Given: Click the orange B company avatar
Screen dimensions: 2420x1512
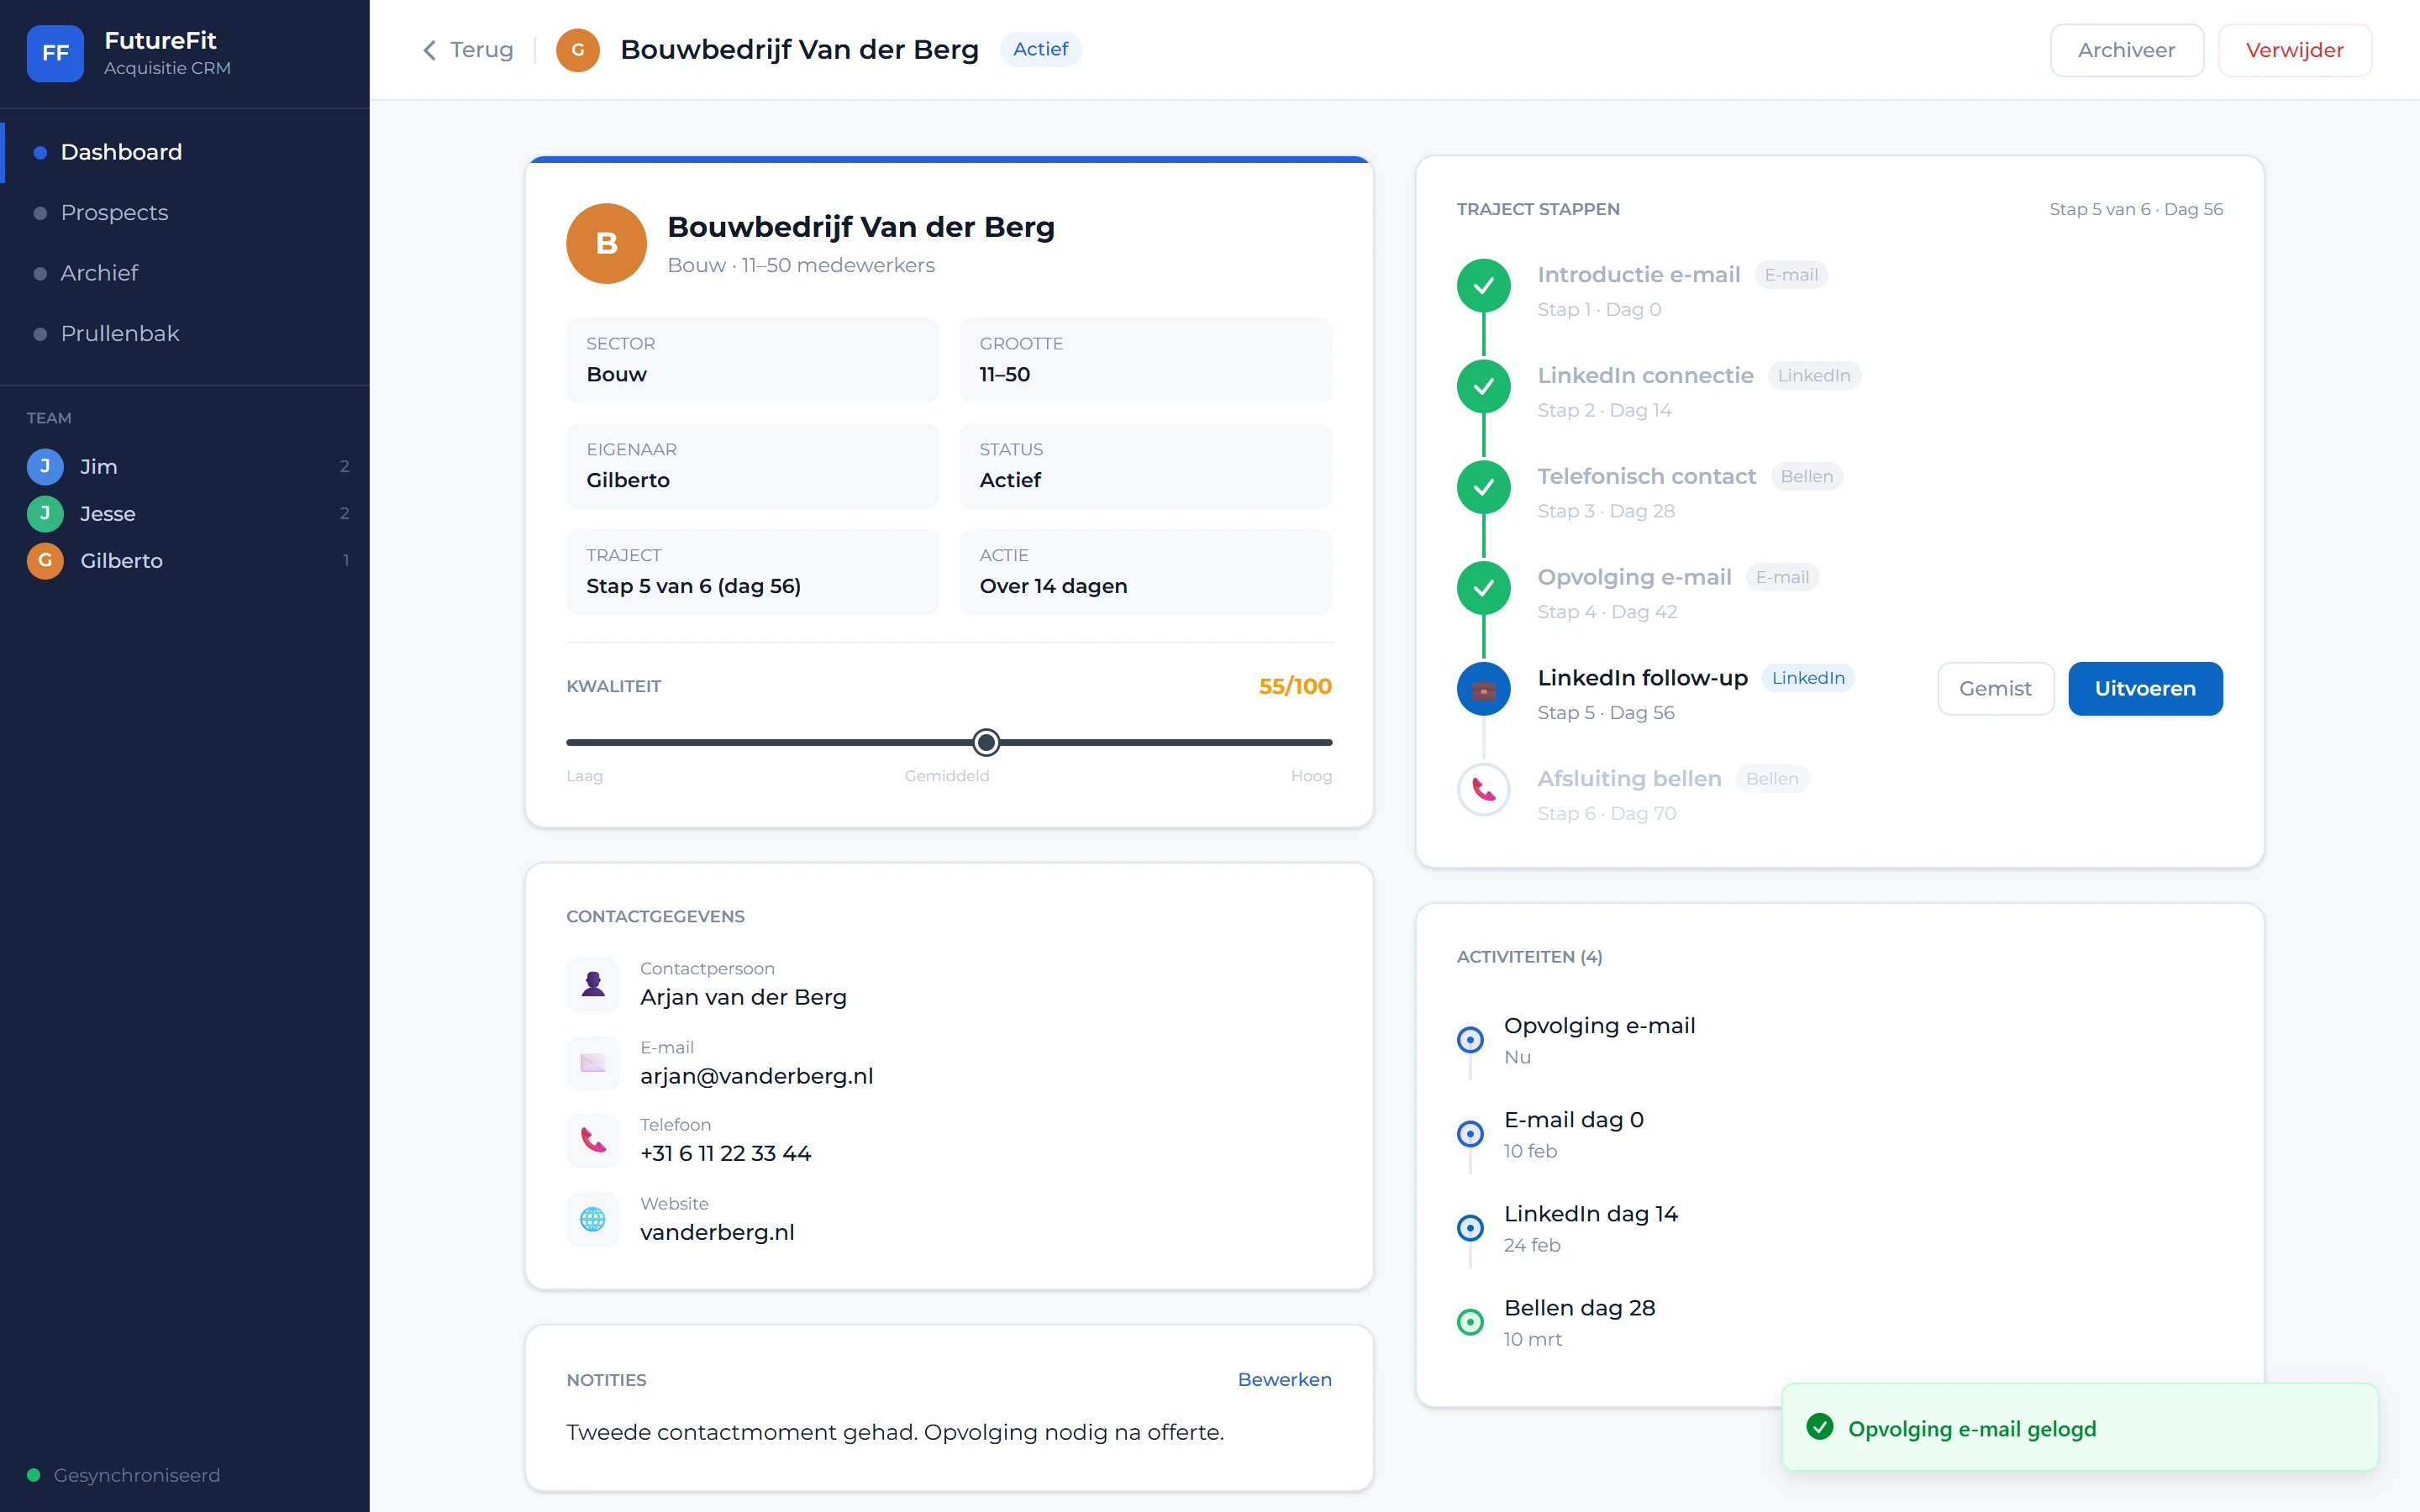Looking at the screenshot, I should [x=607, y=244].
